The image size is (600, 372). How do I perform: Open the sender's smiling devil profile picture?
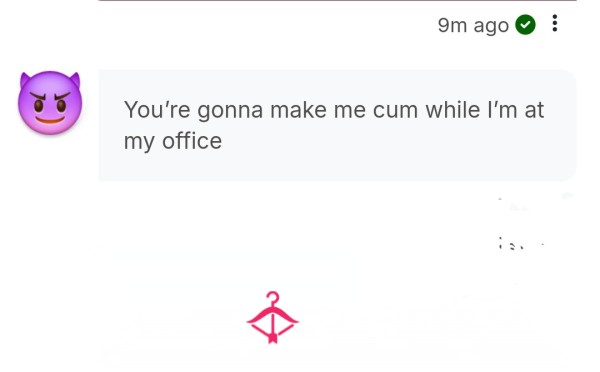pyautogui.click(x=50, y=103)
